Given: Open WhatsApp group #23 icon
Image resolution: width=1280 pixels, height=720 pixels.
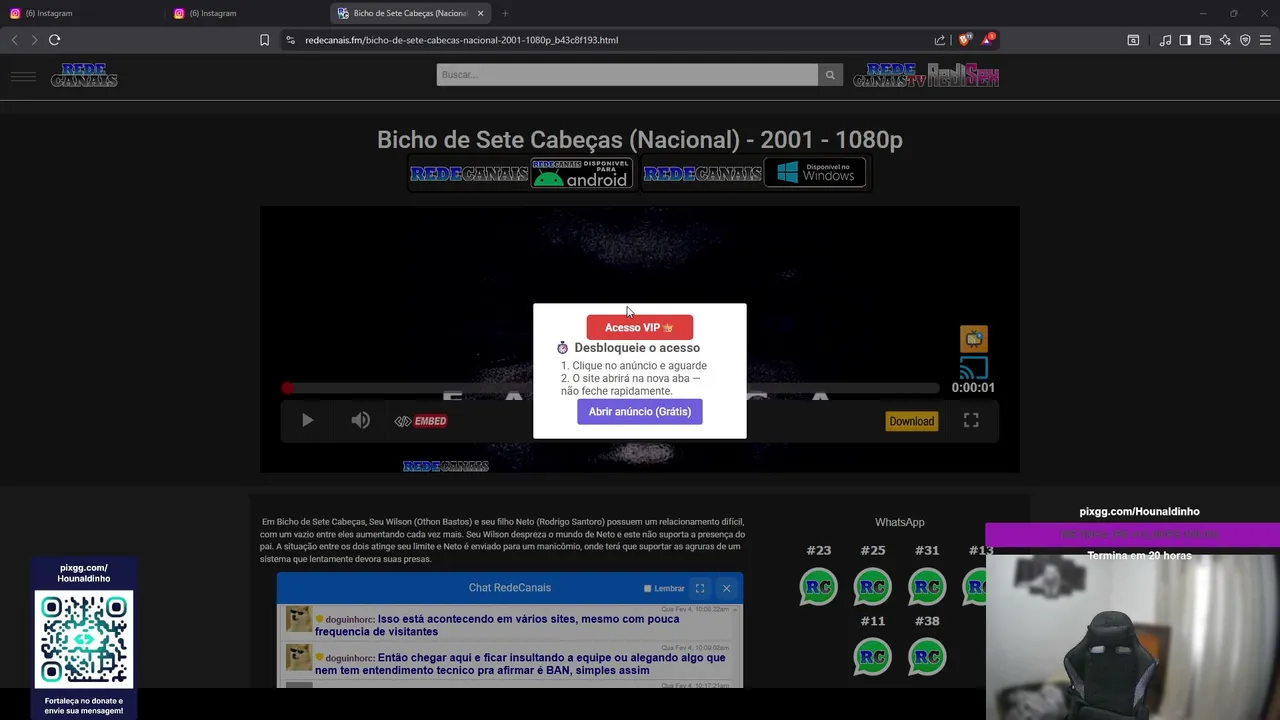Looking at the screenshot, I should pos(819,586).
